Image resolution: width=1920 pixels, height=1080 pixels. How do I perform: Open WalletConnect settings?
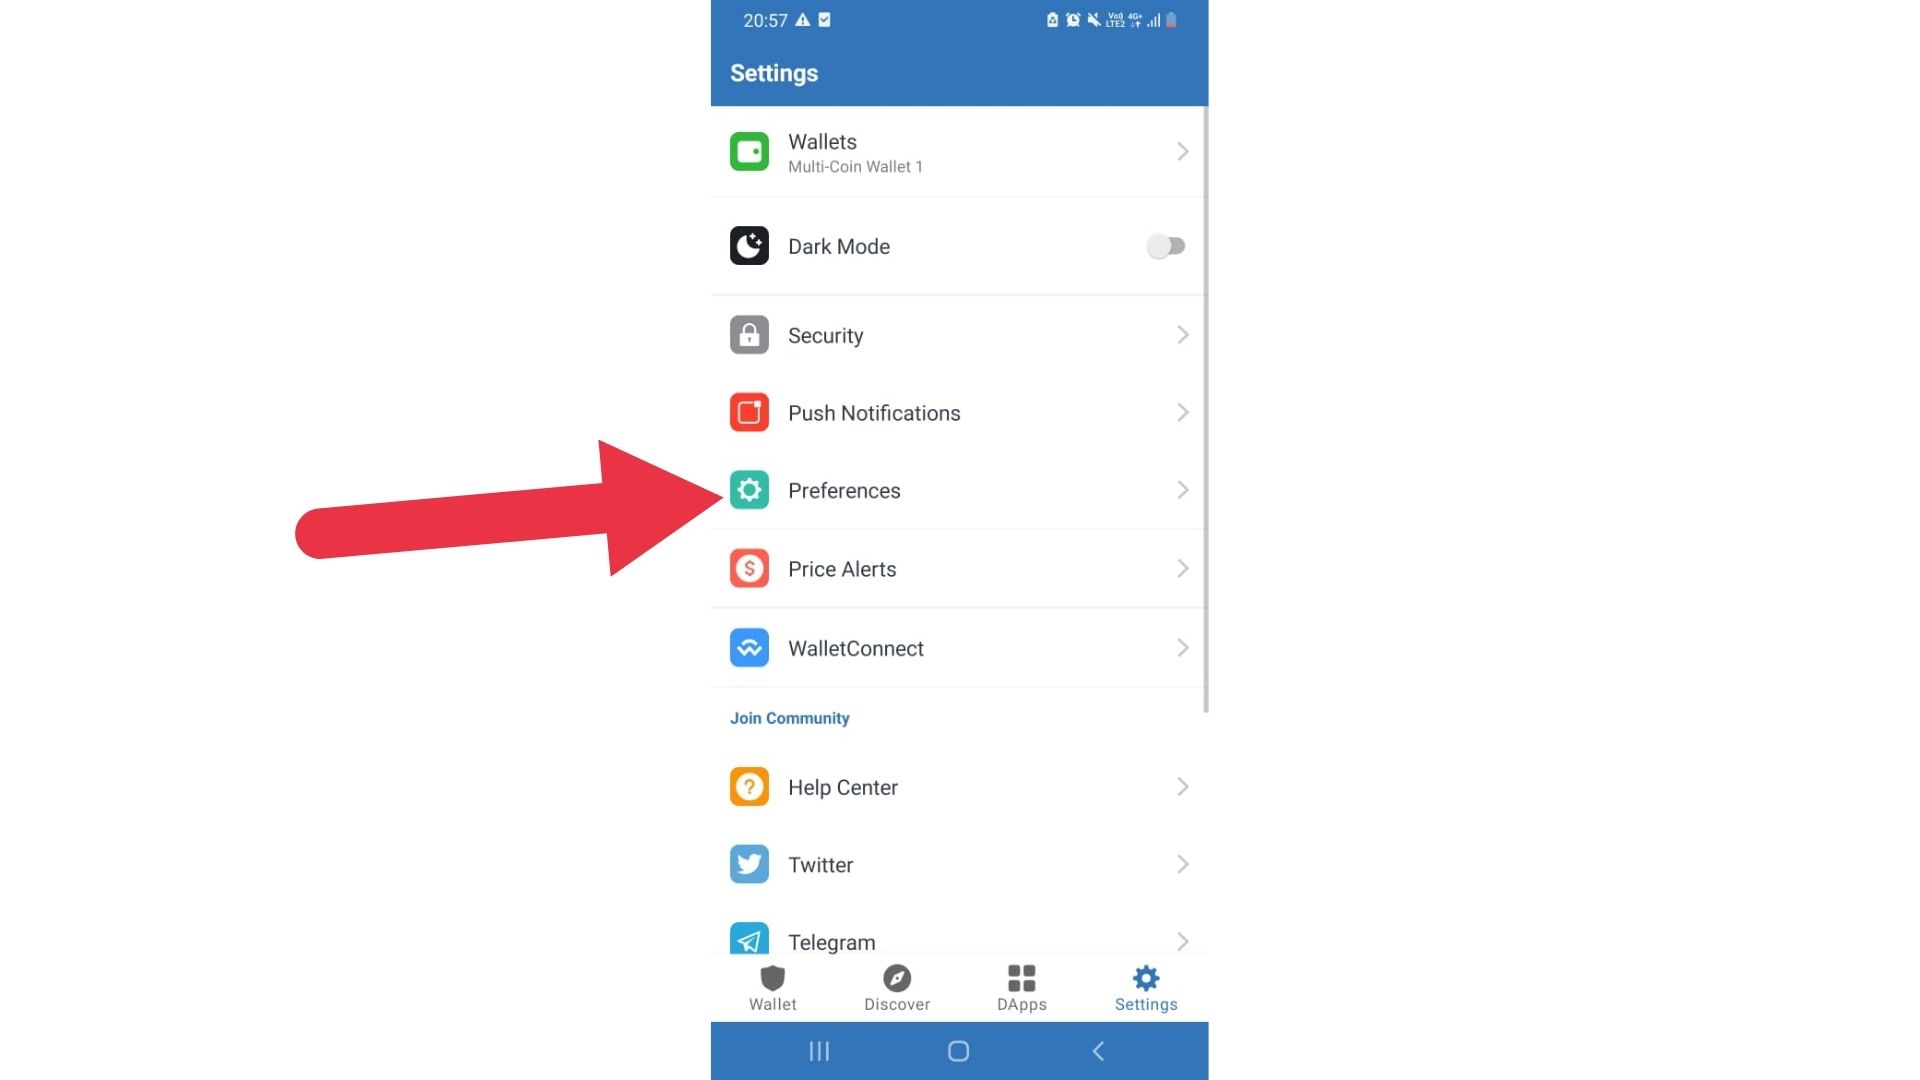[959, 647]
